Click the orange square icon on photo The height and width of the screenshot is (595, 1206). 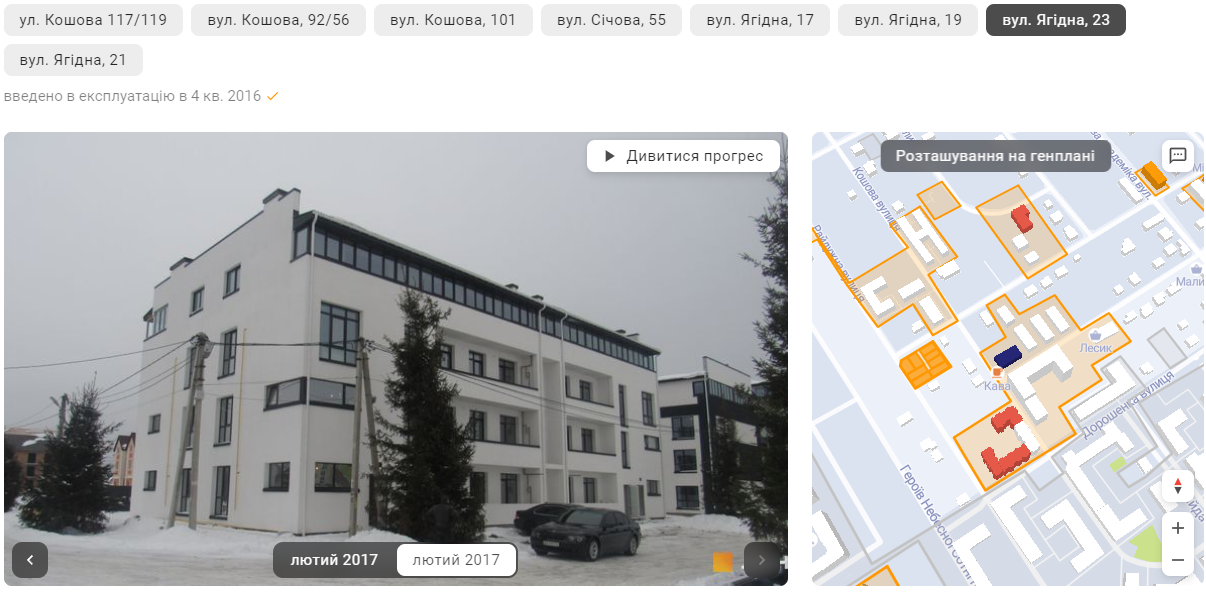pyautogui.click(x=723, y=562)
